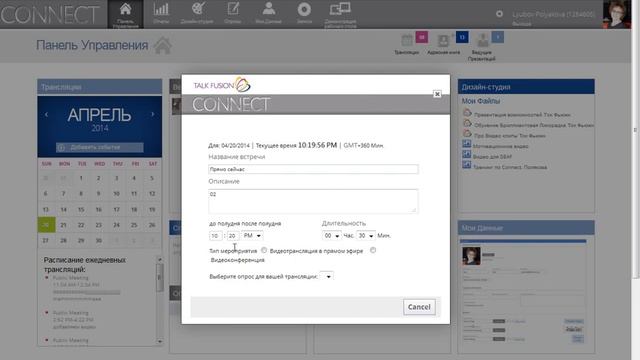Open the Панель Управления home tab
Image resolution: width=640 pixels, height=360 pixels.
125,15
